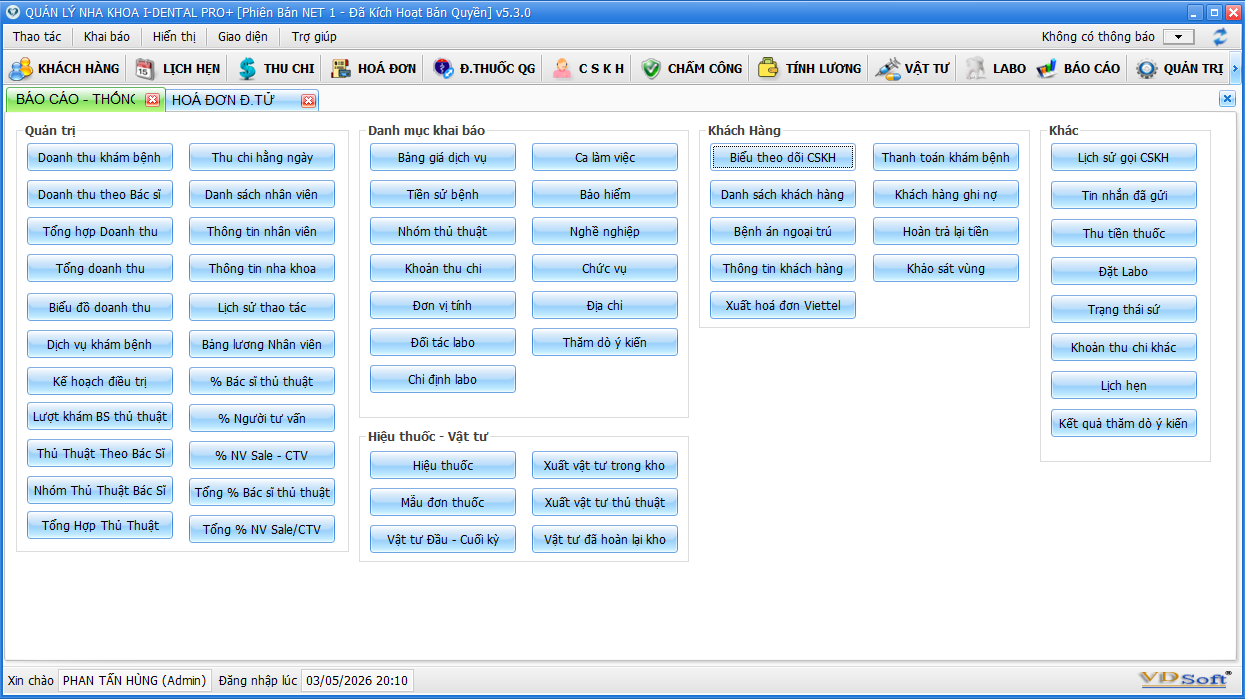1245x699 pixels.
Task: Click Đối tác labo button
Action: pyautogui.click(x=443, y=342)
